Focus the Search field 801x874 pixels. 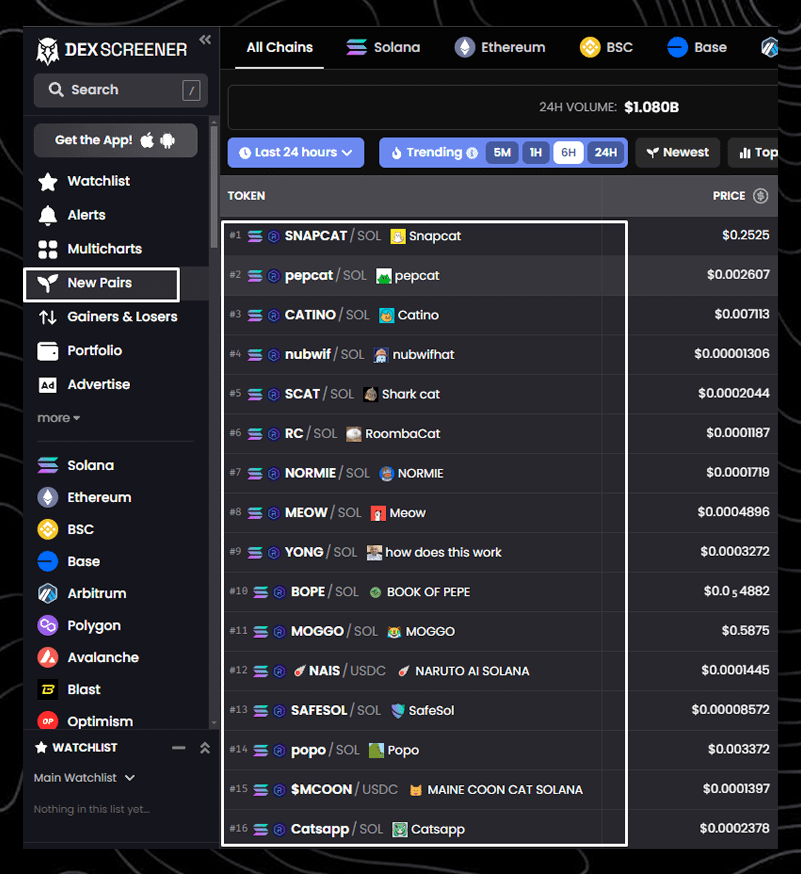pyautogui.click(x=120, y=90)
